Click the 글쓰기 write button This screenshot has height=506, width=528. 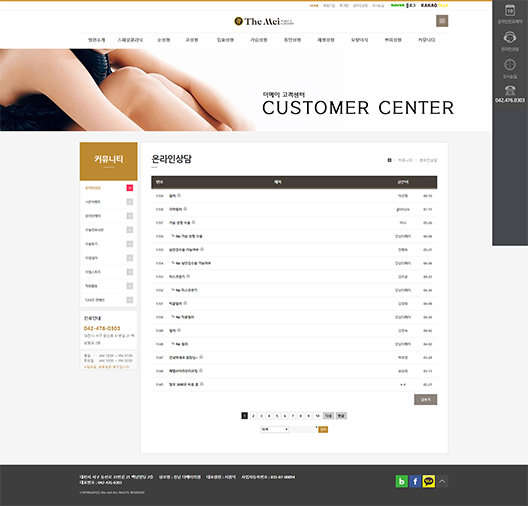point(426,400)
